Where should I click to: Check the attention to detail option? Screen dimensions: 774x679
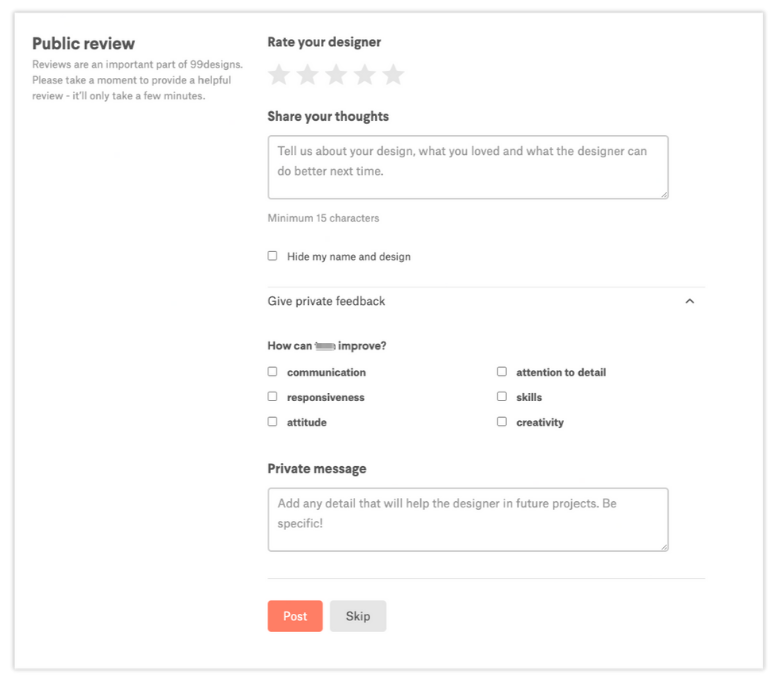pos(502,372)
